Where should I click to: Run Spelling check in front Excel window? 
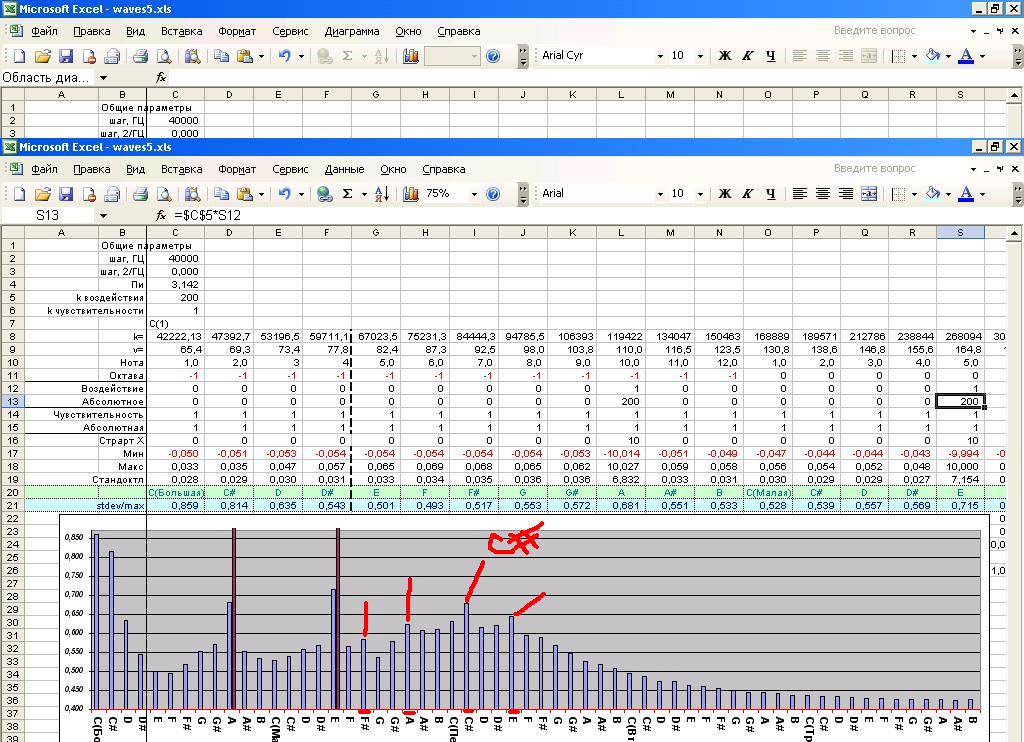[192, 194]
